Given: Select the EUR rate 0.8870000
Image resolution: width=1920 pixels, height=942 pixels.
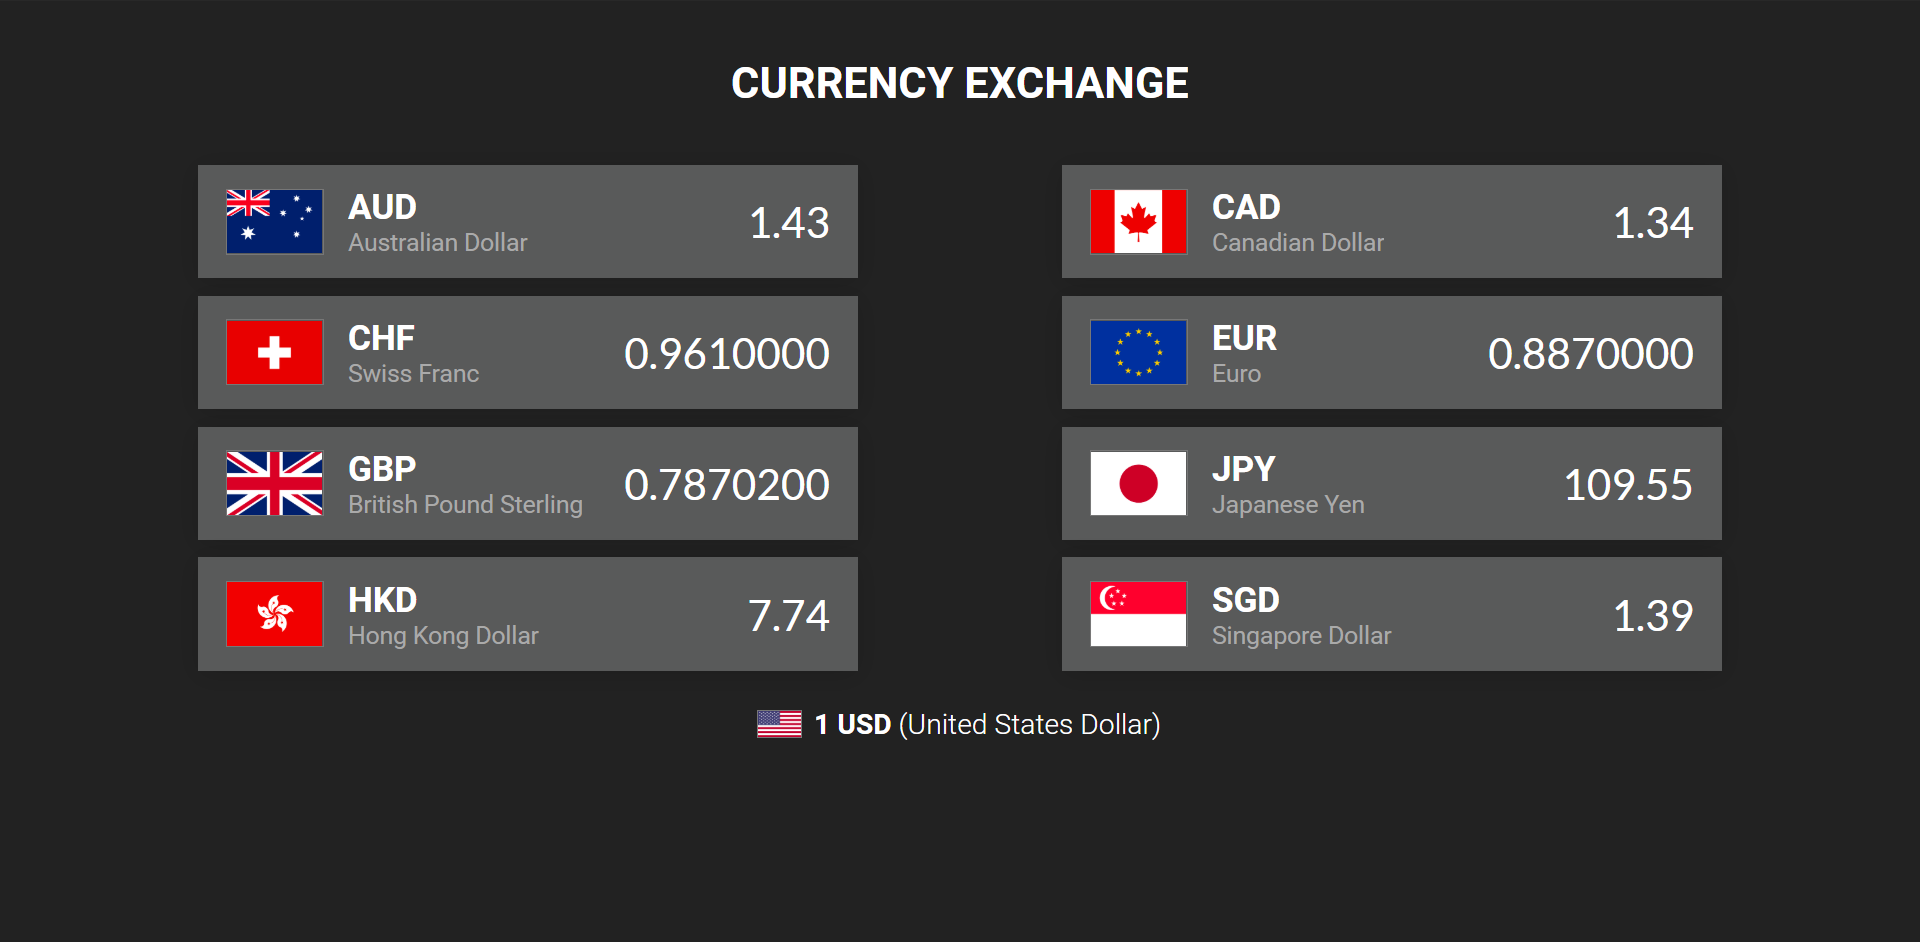Looking at the screenshot, I should click(1590, 354).
